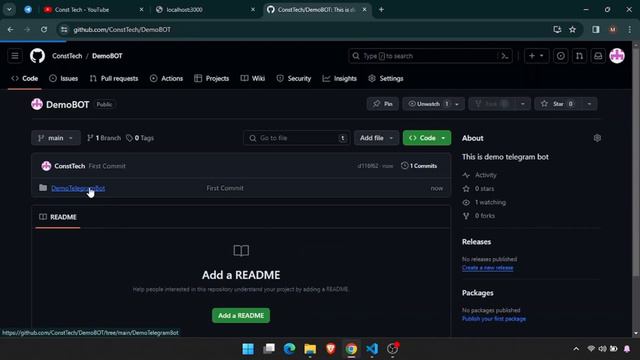Open the 0 forks link
This screenshot has width=640, height=360.
click(484, 216)
